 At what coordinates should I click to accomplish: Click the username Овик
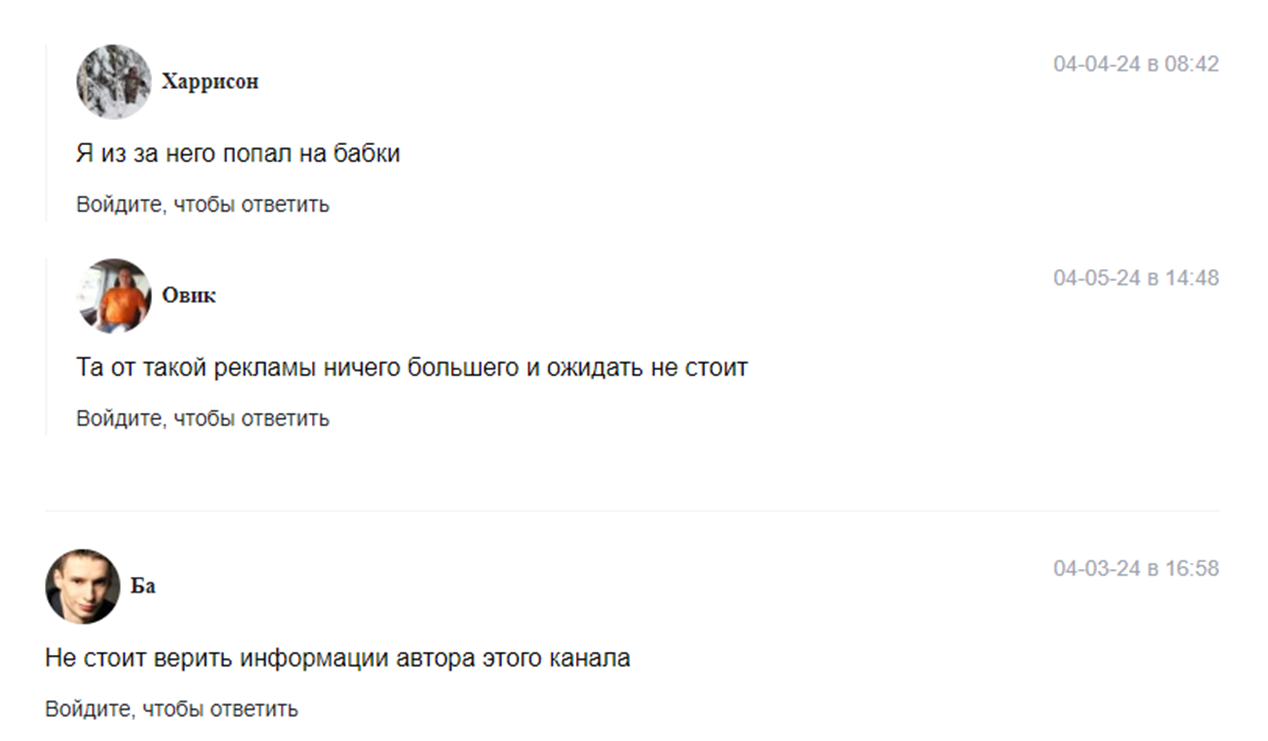(x=189, y=296)
